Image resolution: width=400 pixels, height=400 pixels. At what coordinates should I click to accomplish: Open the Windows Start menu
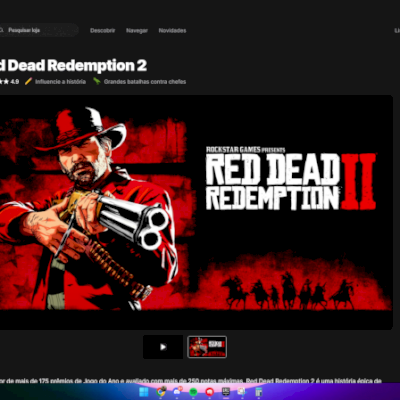pos(144,392)
